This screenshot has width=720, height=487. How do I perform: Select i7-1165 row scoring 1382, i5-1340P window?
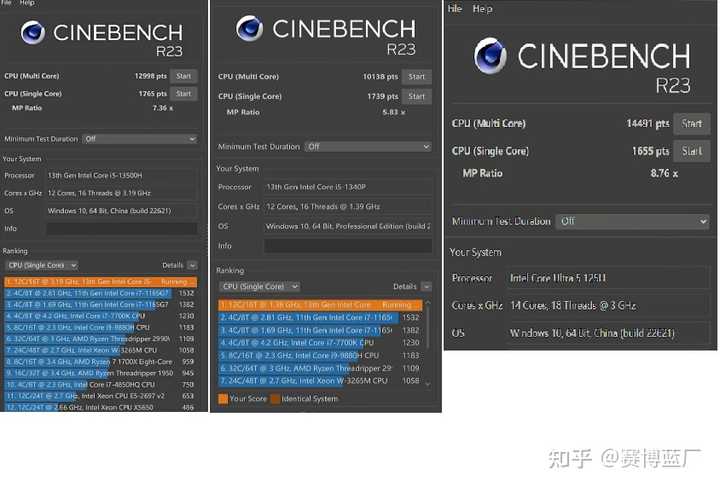[320, 330]
